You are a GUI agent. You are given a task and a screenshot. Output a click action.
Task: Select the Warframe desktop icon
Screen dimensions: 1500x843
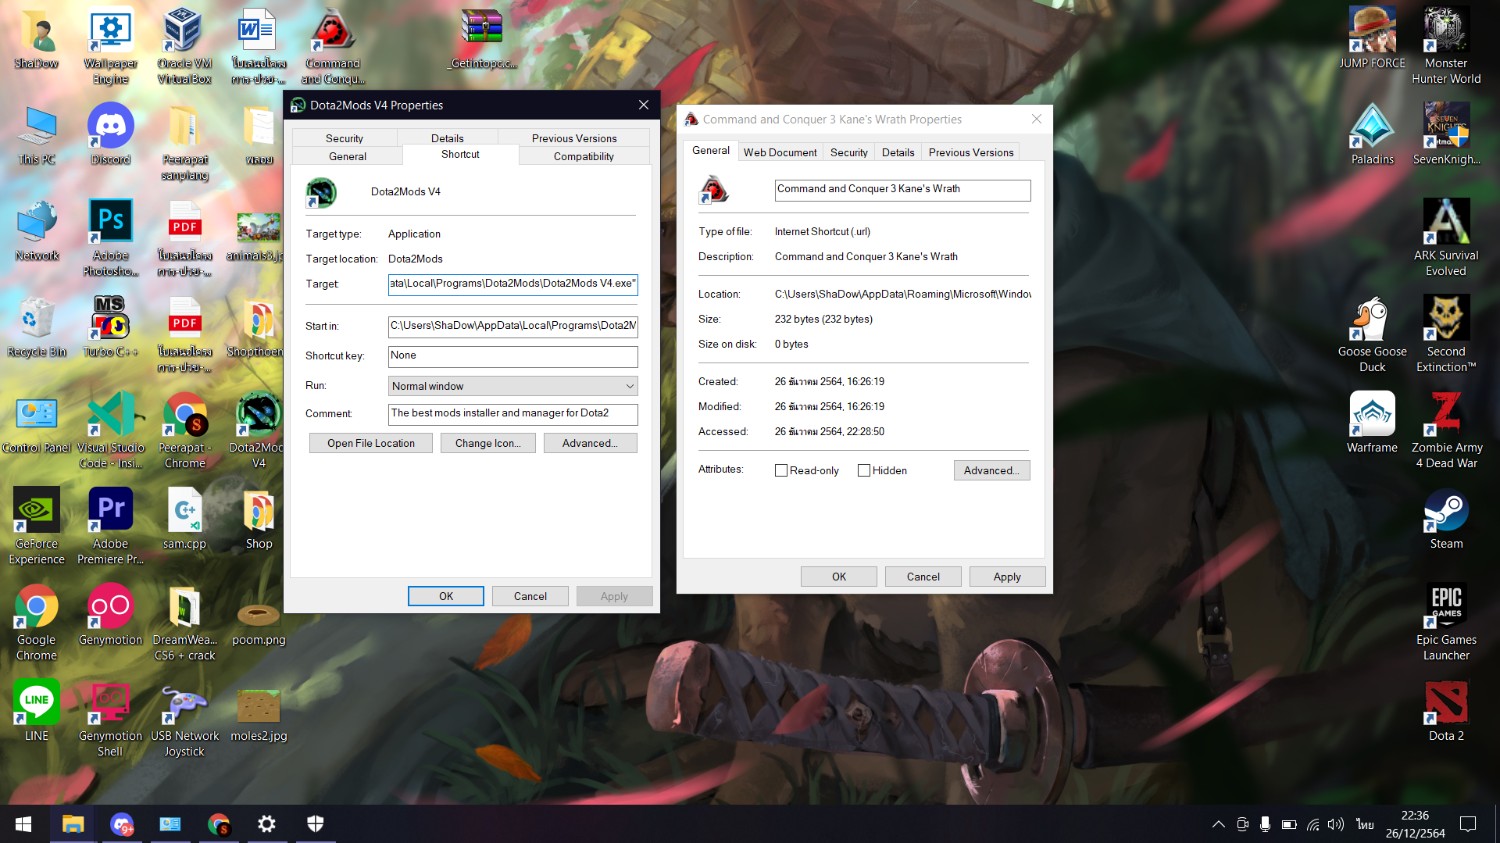click(1372, 424)
